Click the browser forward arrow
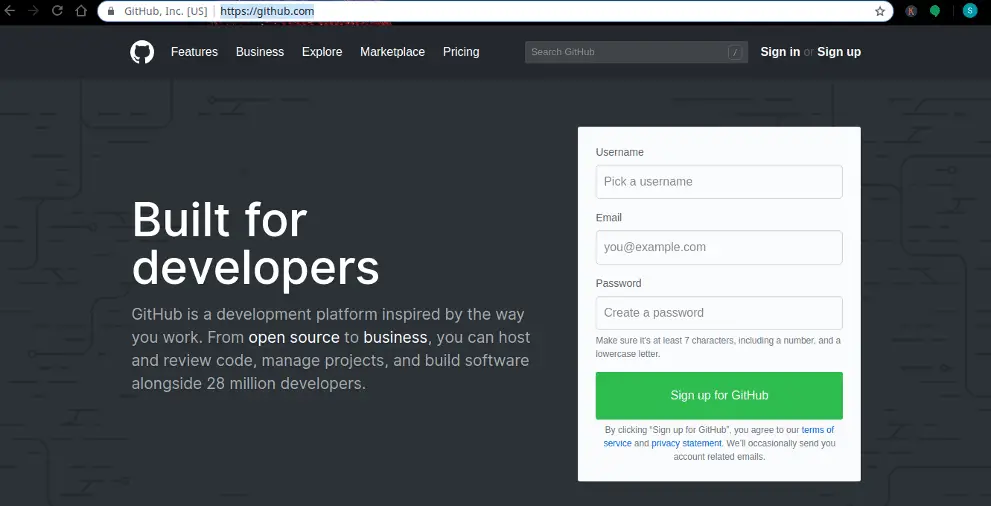Viewport: 991px width, 506px height. pos(33,11)
